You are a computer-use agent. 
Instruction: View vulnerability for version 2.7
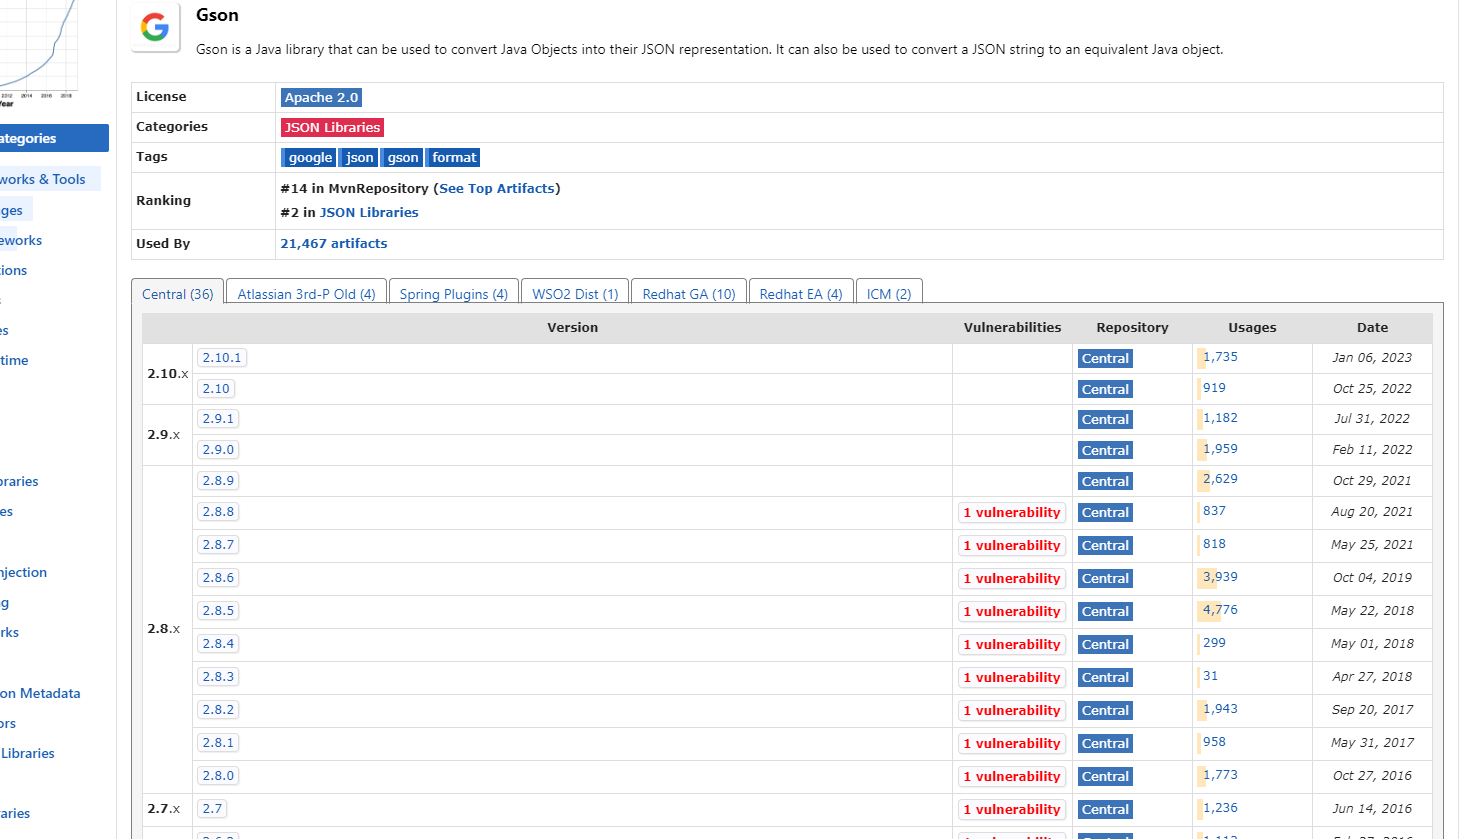(x=1012, y=810)
